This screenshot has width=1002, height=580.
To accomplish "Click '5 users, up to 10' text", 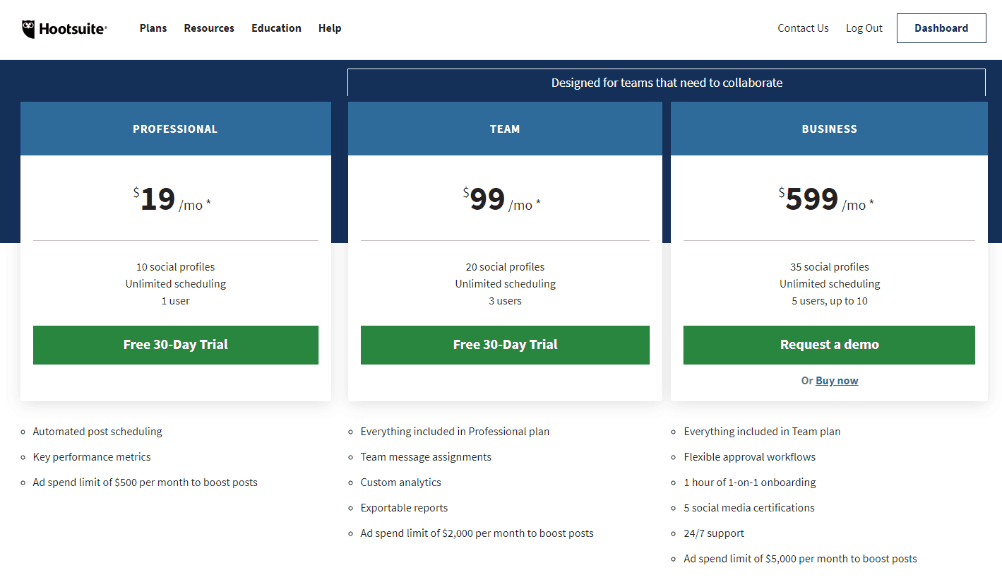I will (x=829, y=301).
